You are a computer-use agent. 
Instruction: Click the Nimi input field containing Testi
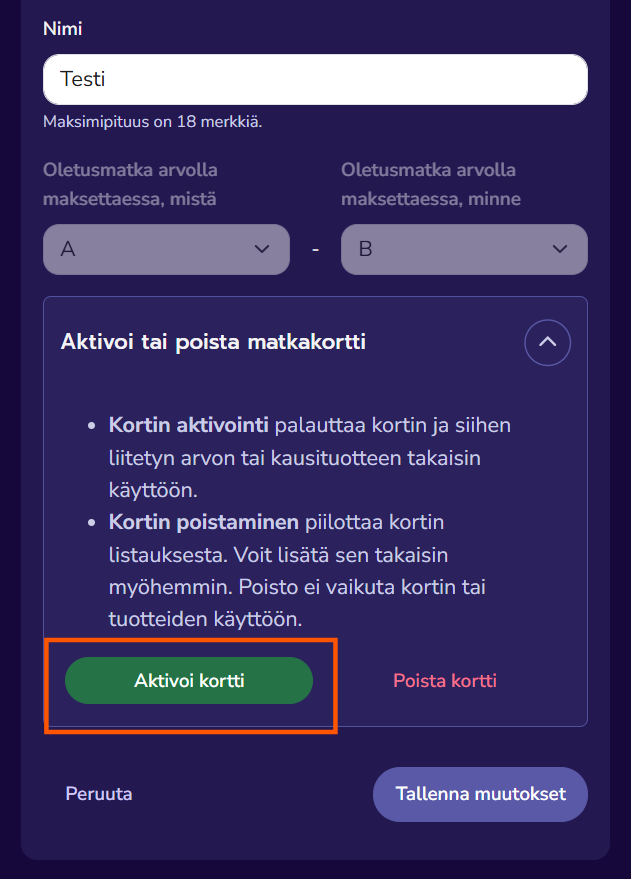(x=315, y=79)
